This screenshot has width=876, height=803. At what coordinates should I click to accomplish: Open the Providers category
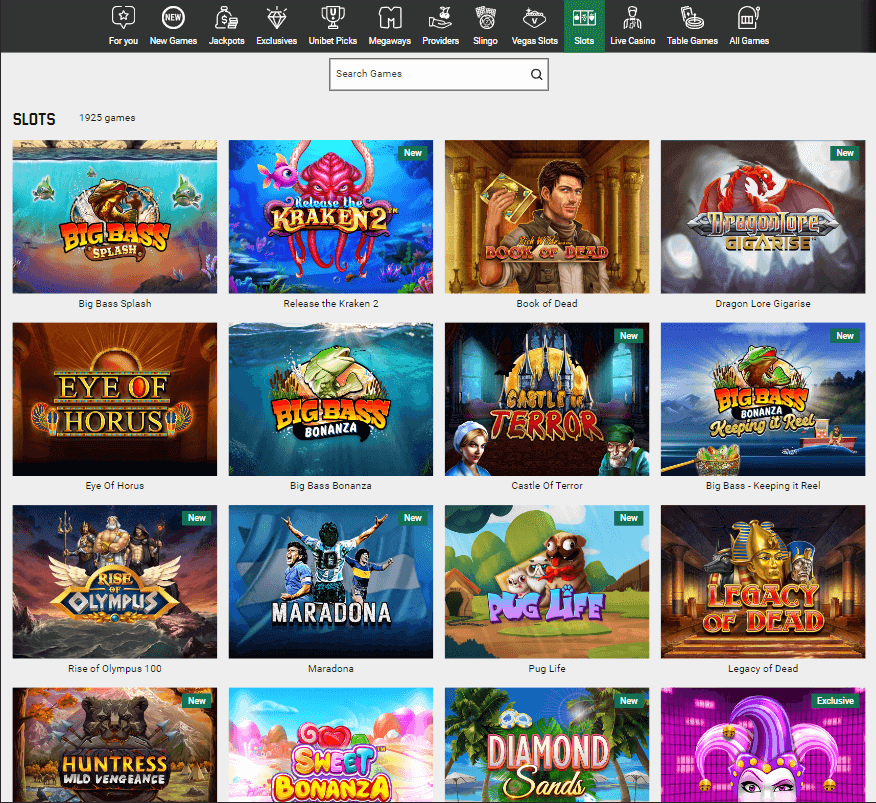[440, 27]
